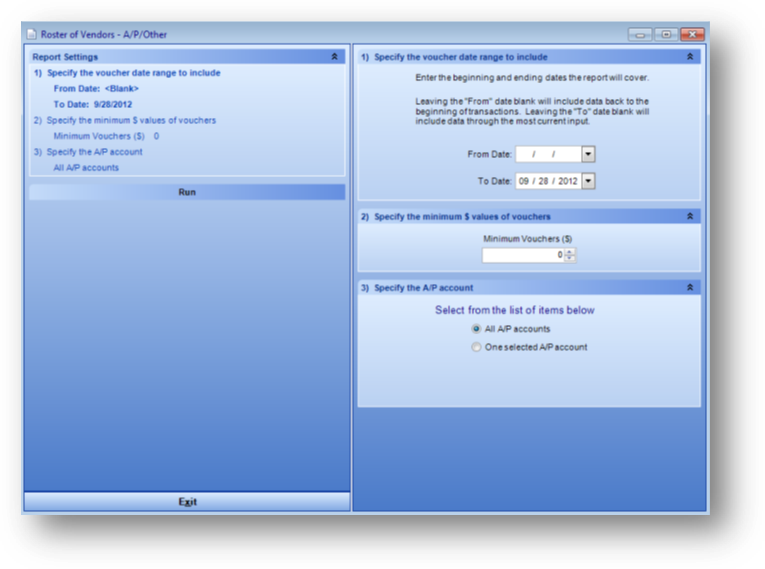Increase Minimum Vouchers with the up arrow

(570, 252)
